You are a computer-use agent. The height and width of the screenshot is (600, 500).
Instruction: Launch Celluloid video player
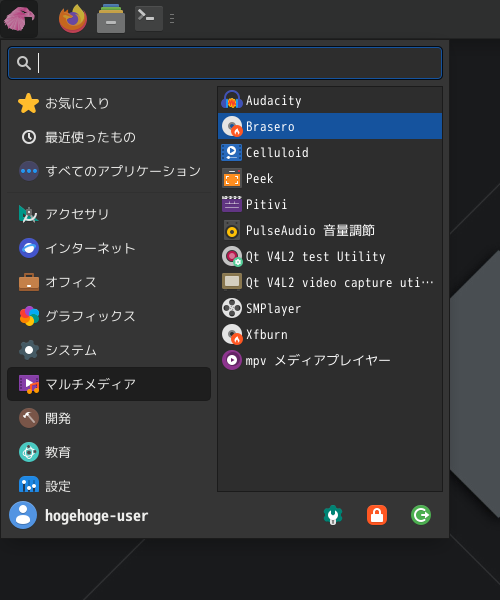click(x=330, y=152)
